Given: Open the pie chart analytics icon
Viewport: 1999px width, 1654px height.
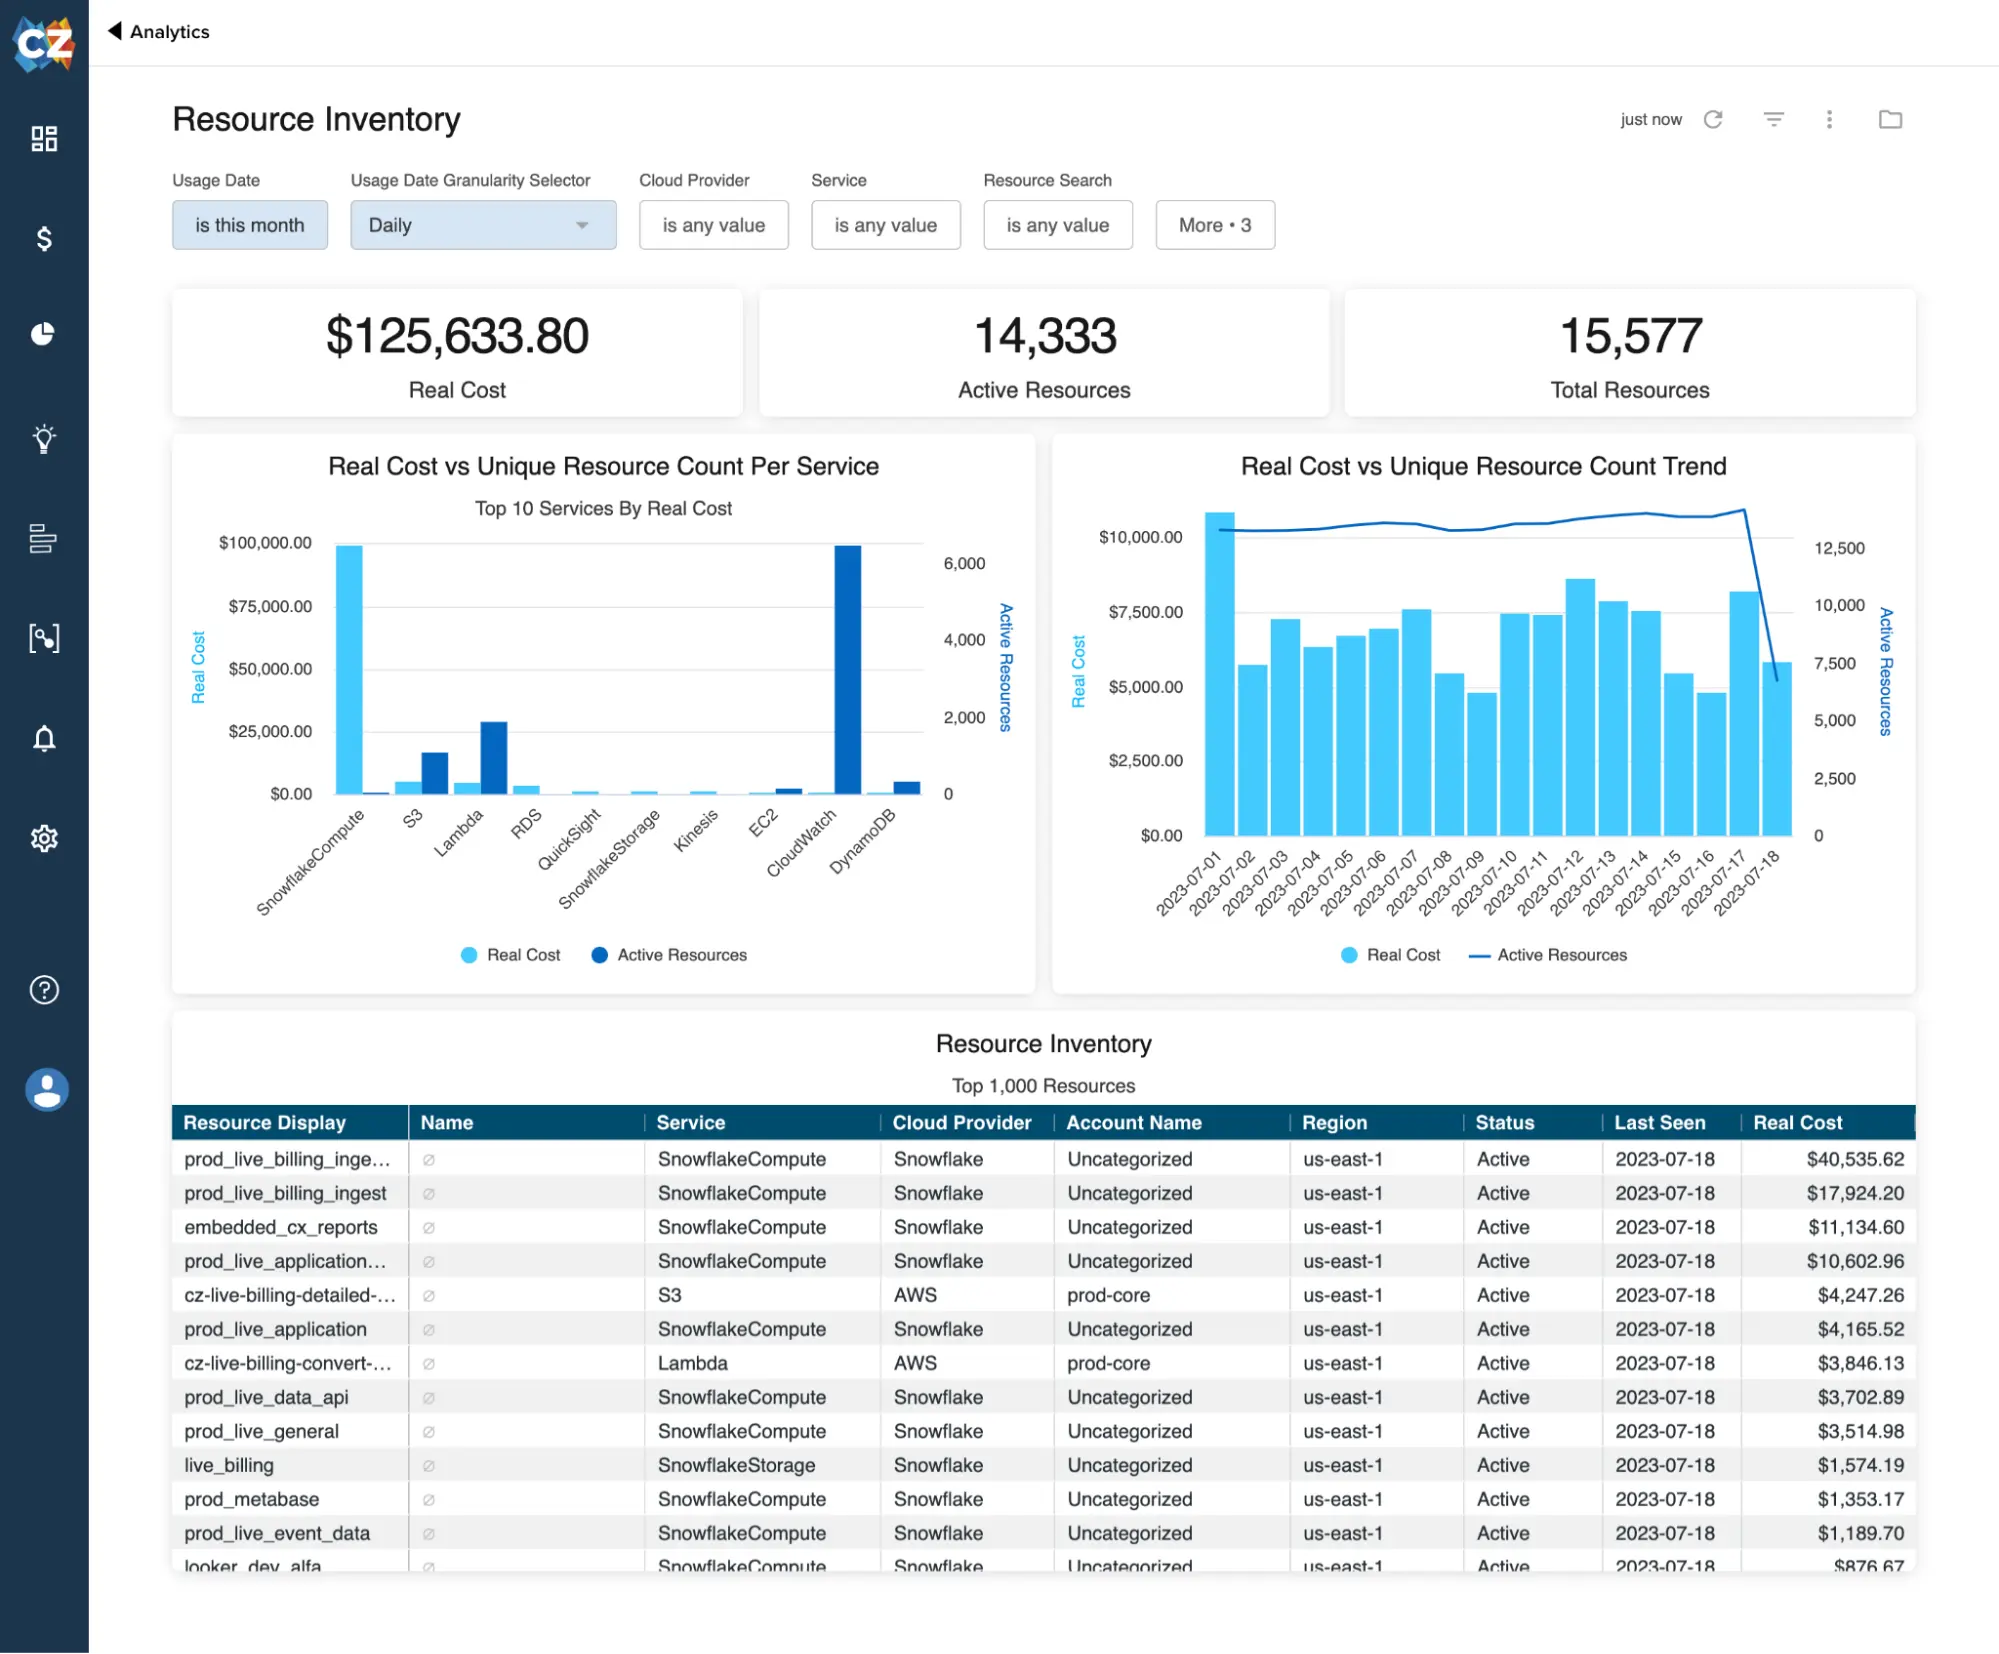Looking at the screenshot, I should click(43, 334).
